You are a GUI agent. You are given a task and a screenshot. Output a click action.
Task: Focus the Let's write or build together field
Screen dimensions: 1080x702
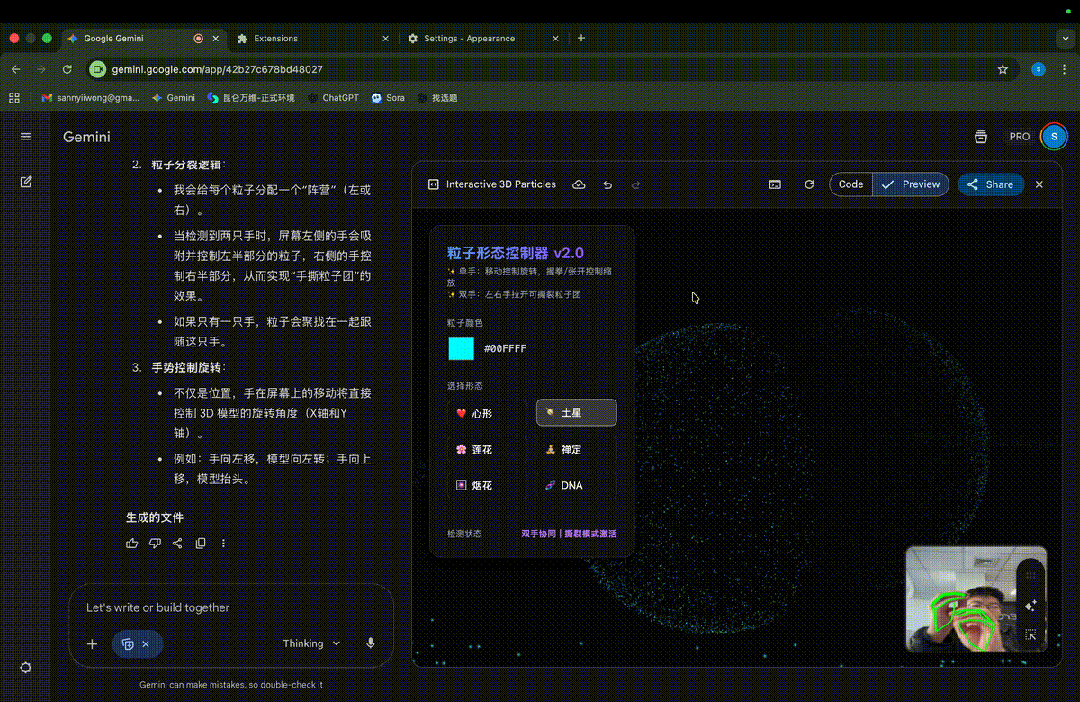(x=231, y=608)
